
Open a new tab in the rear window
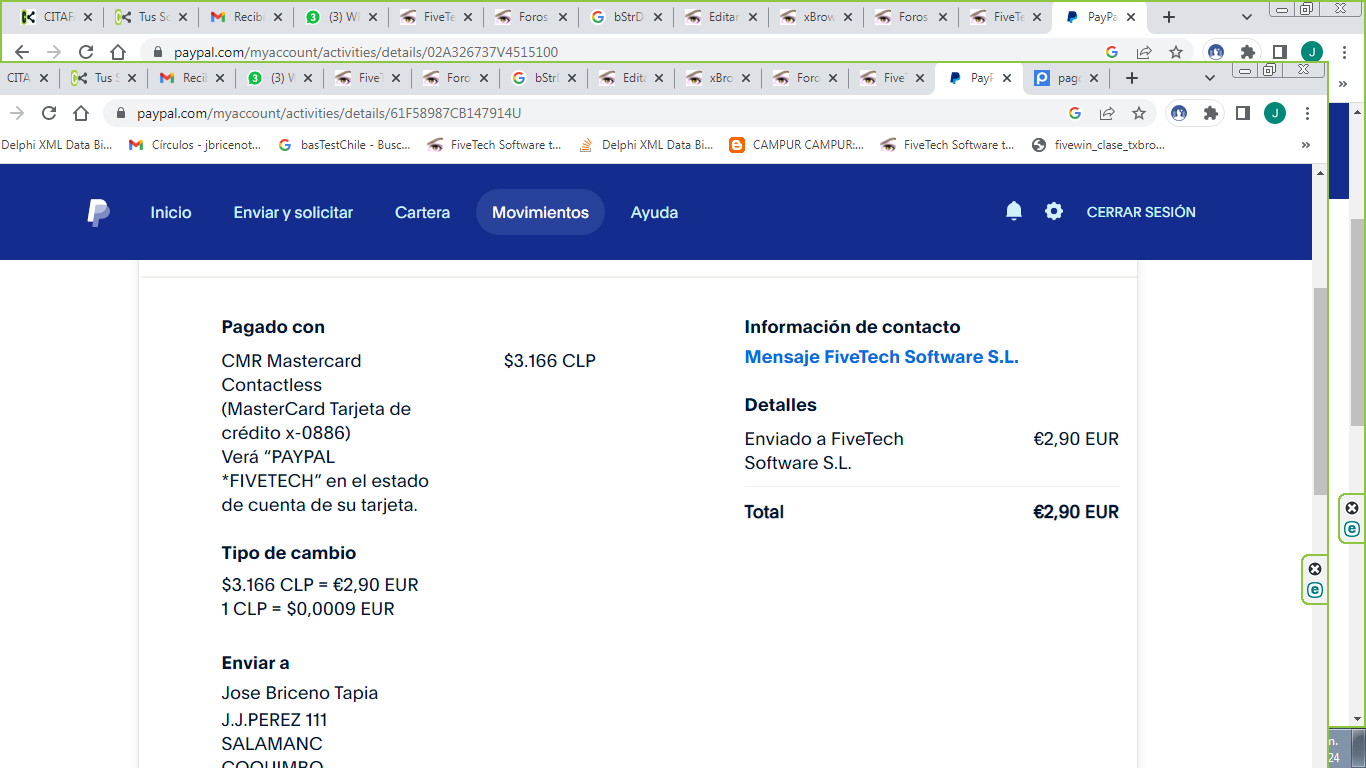pyautogui.click(x=1169, y=17)
